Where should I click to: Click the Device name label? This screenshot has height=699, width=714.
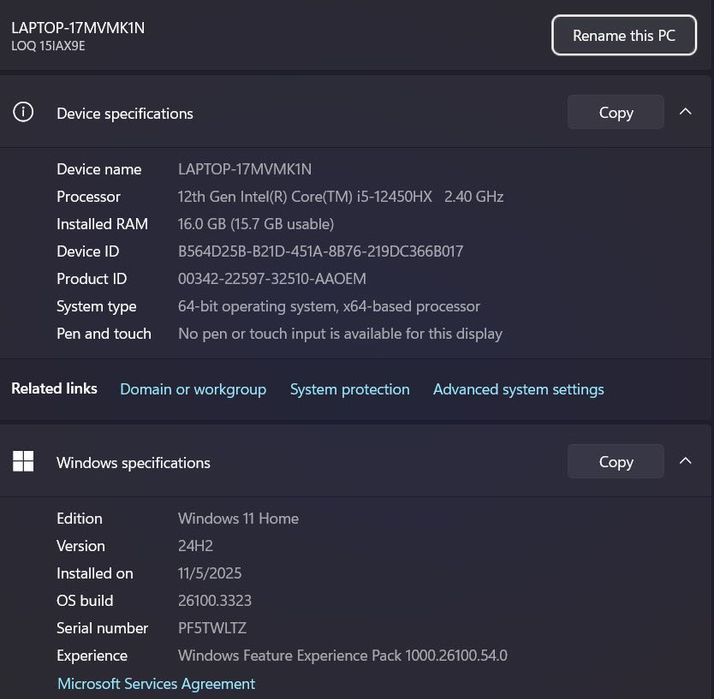pyautogui.click(x=99, y=169)
